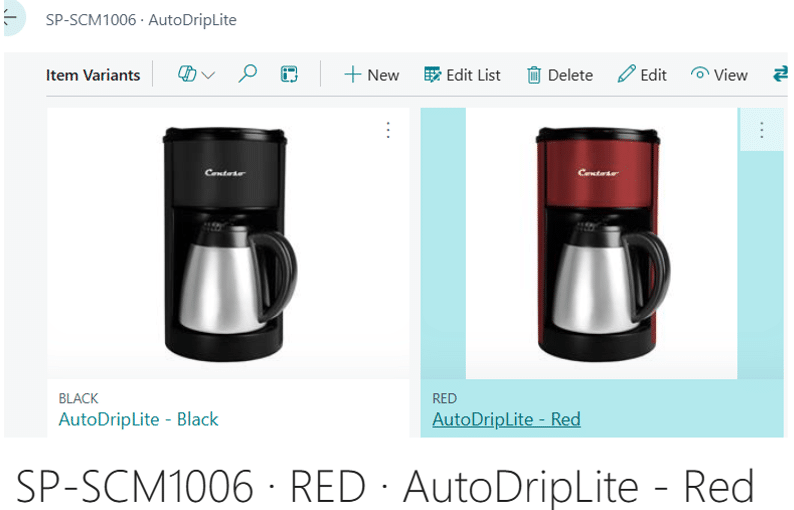Click the BLACK variant code label
The width and height of the screenshot is (794, 510).
tap(78, 399)
